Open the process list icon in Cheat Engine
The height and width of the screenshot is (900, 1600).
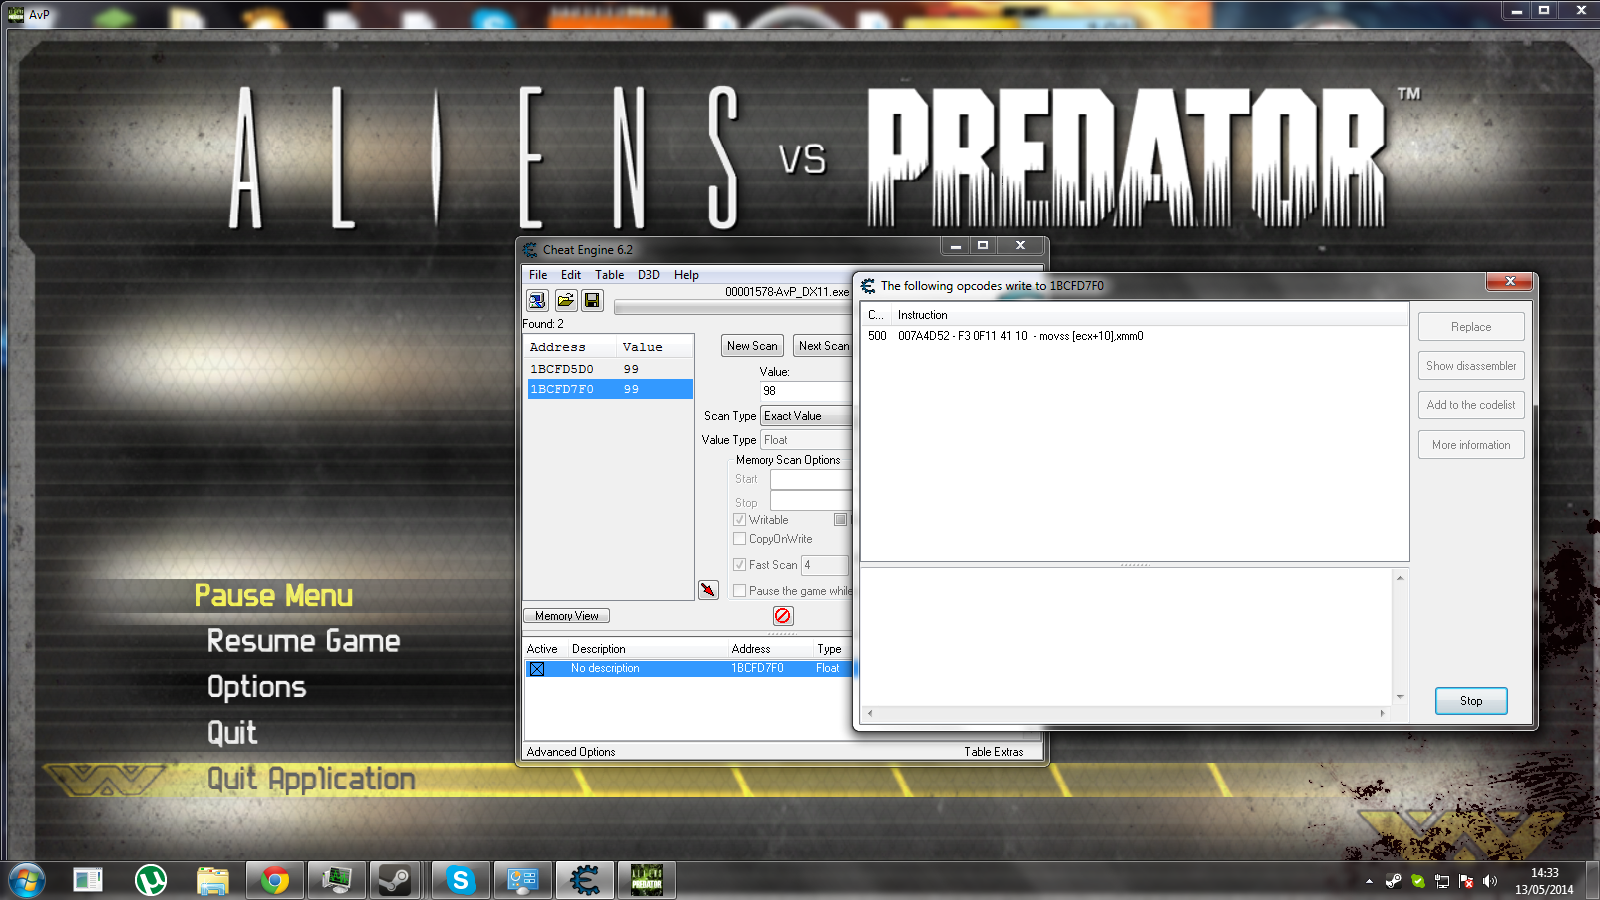point(537,300)
